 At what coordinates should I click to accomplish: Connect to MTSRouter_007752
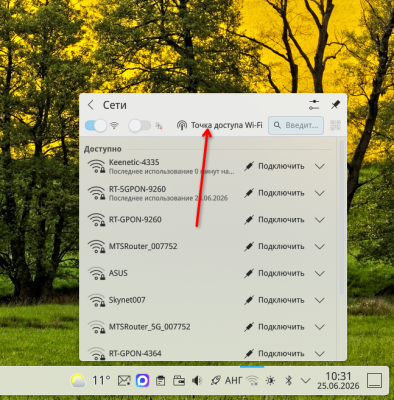274,246
